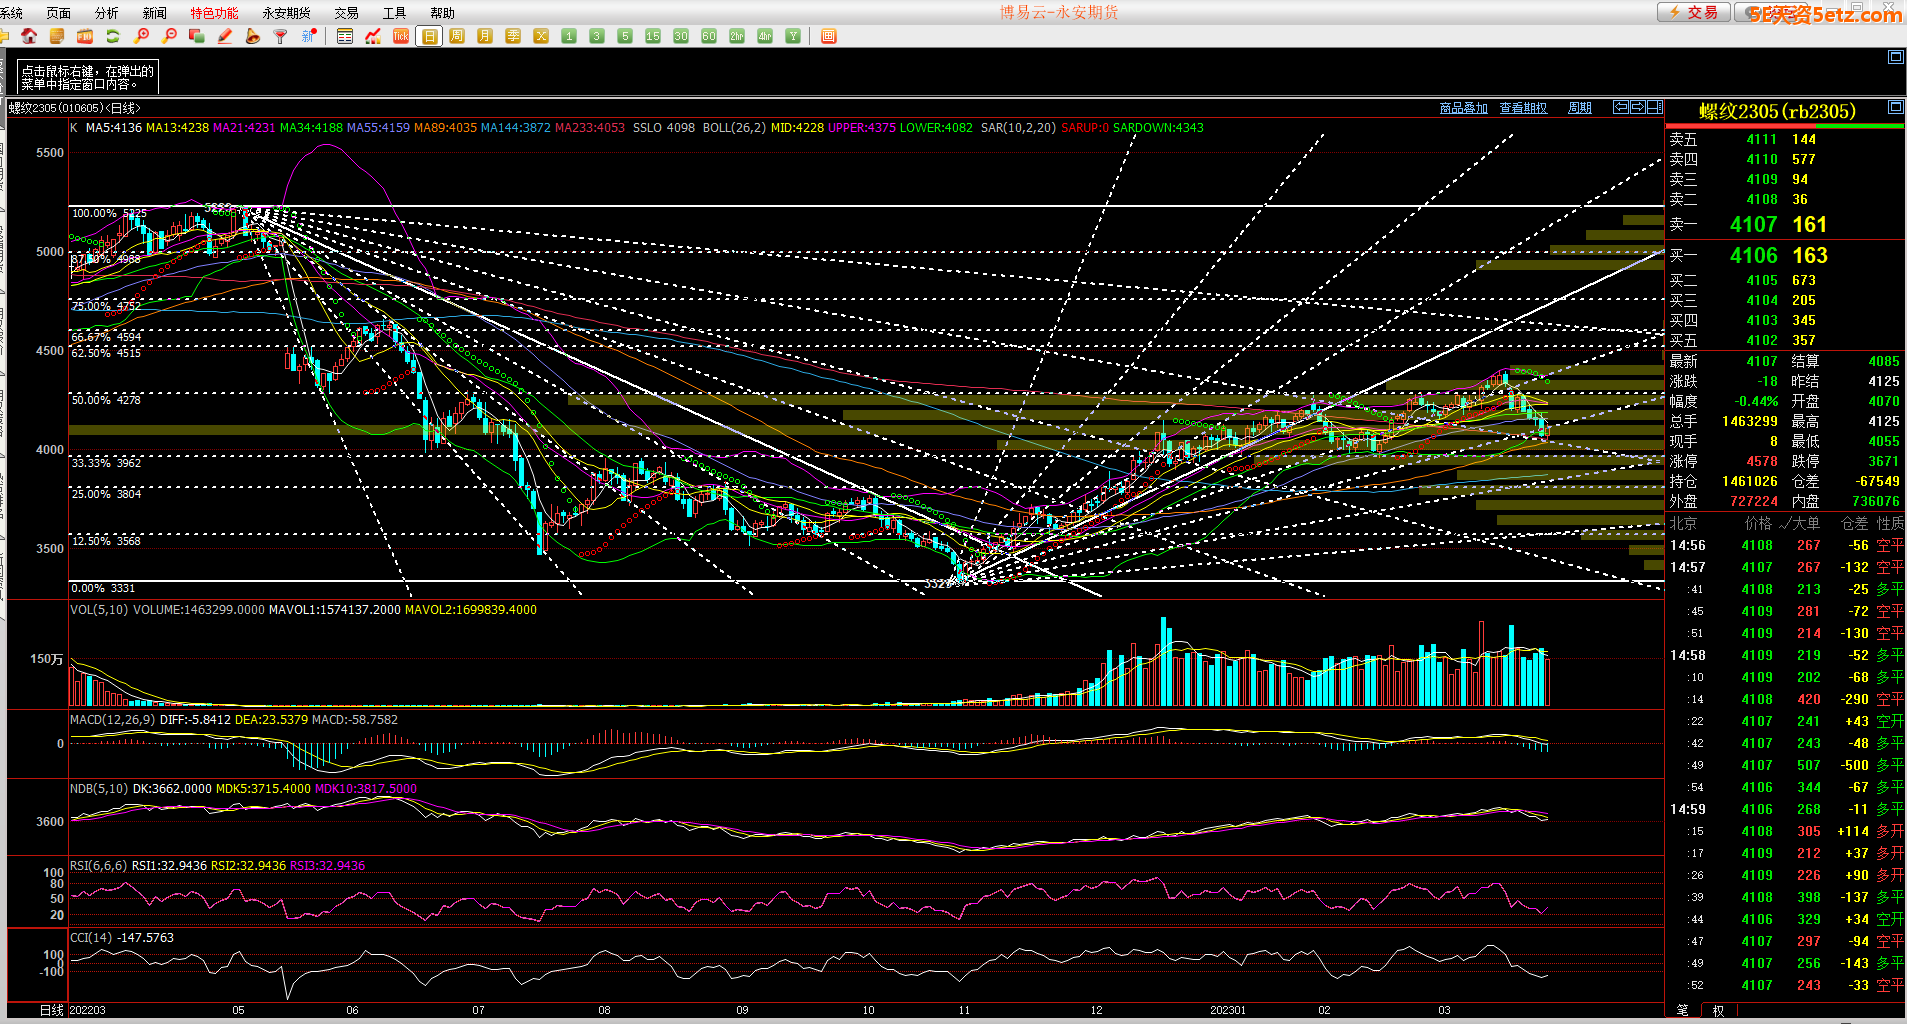Select weekly 周 period button

coord(457,36)
